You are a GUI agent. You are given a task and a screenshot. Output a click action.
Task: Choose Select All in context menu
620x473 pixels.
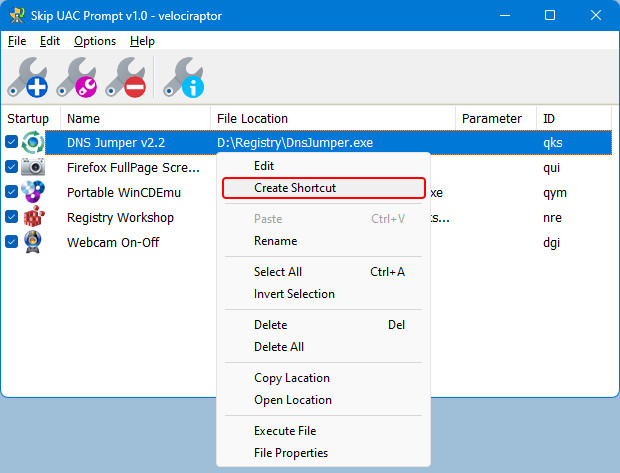click(x=323, y=272)
